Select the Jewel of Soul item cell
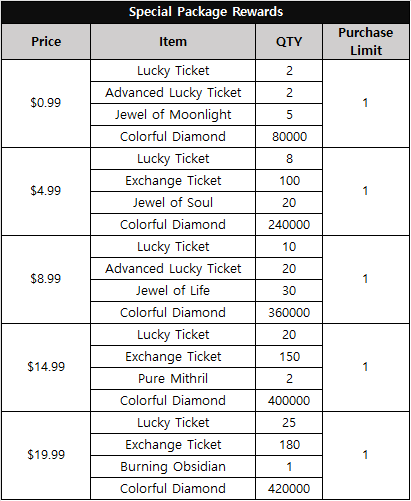This screenshot has height=501, width=411. click(x=173, y=203)
